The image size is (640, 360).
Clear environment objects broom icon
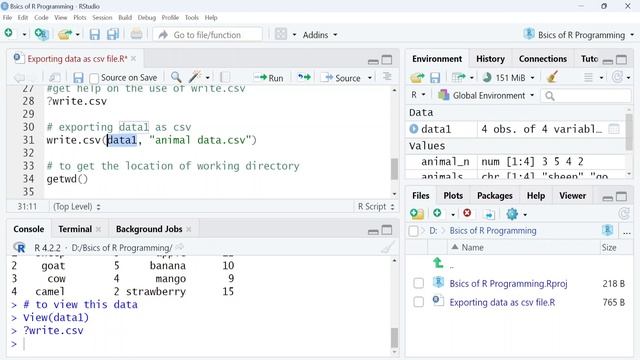pyautogui.click(x=552, y=77)
